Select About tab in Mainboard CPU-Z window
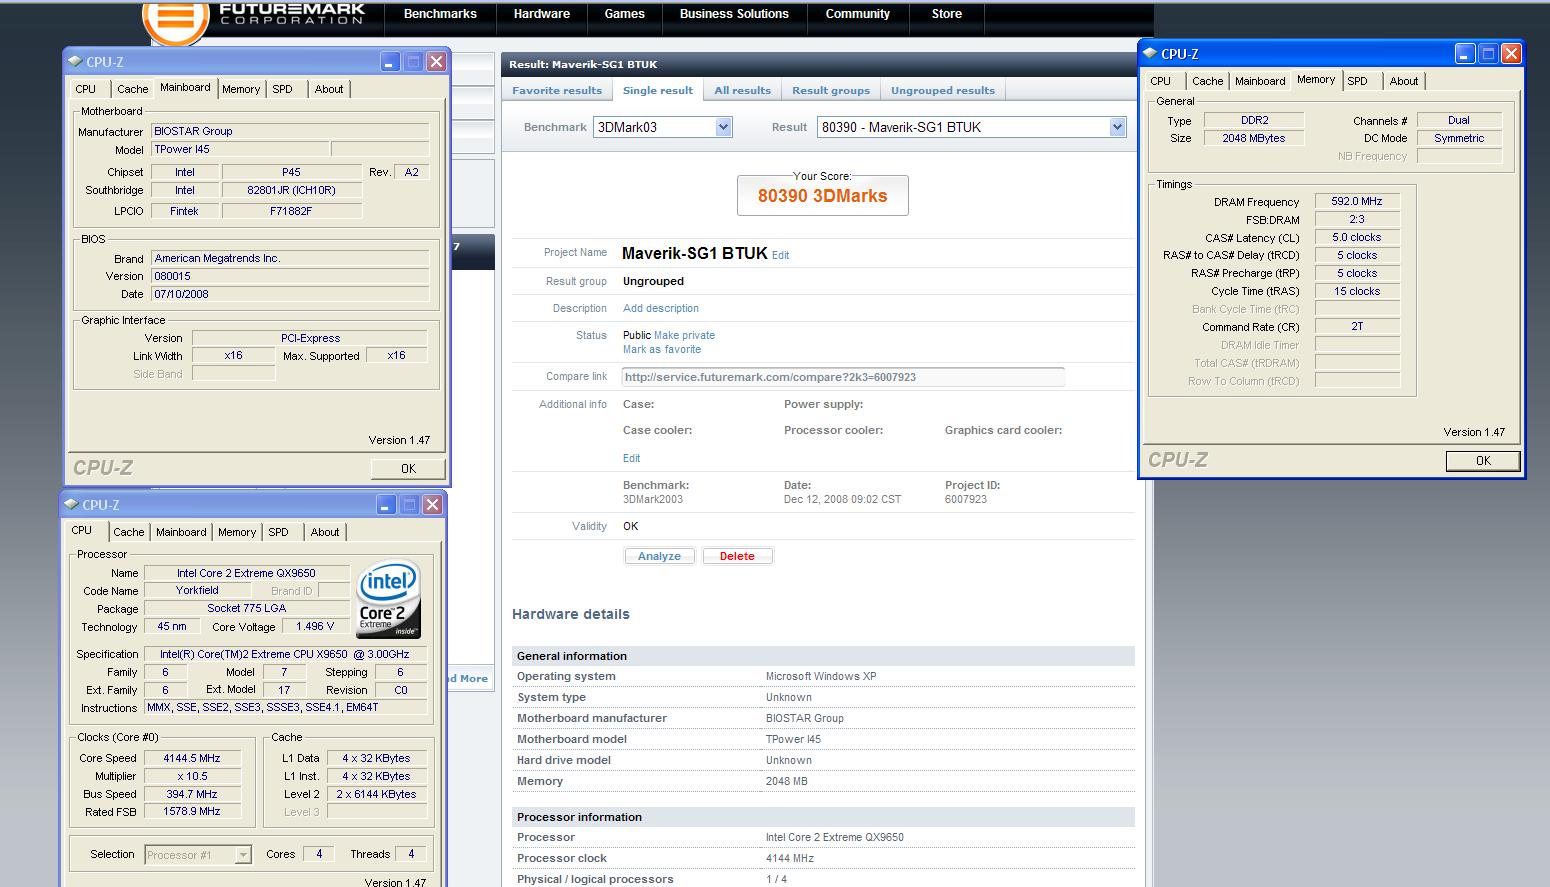Viewport: 1550px width, 887px height. click(x=329, y=89)
